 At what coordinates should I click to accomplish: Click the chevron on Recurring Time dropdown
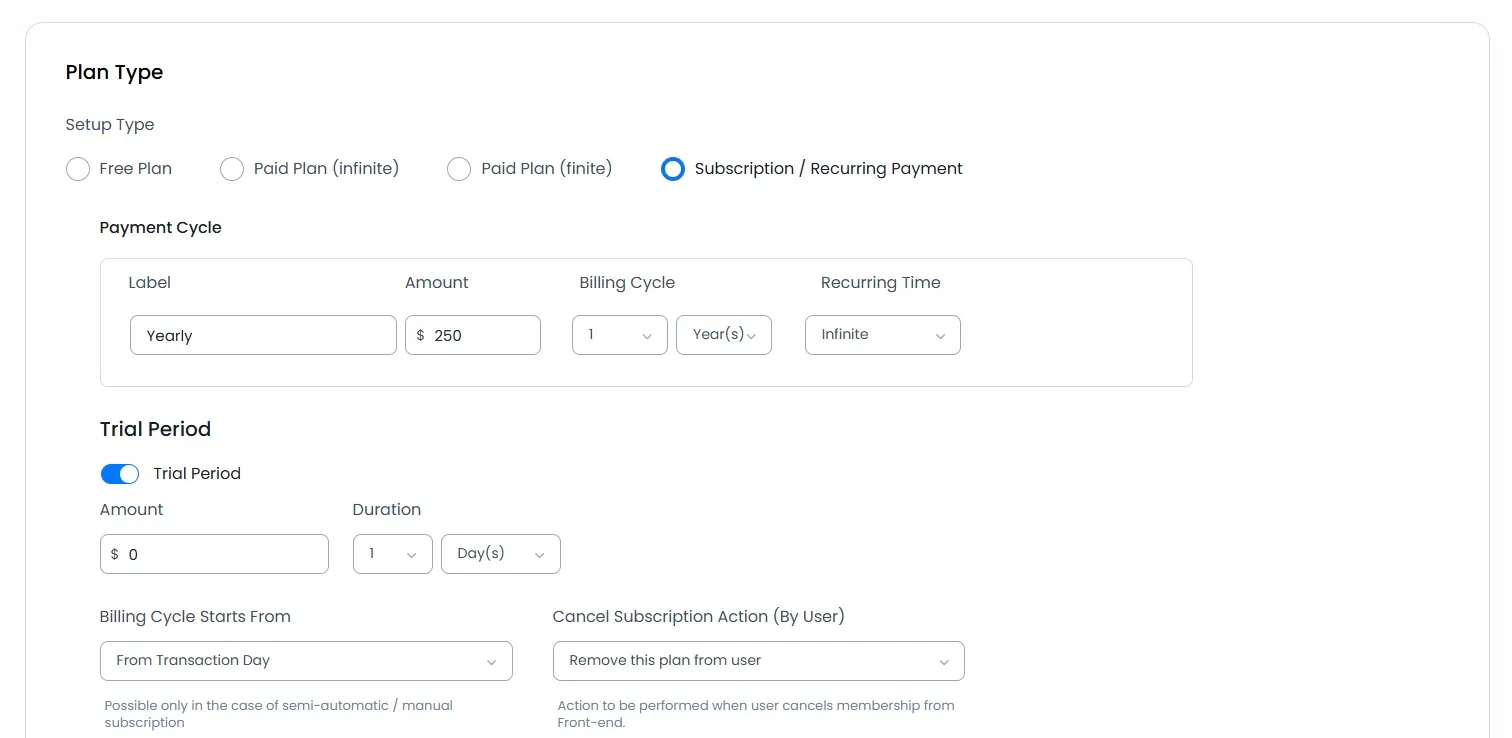pos(940,335)
